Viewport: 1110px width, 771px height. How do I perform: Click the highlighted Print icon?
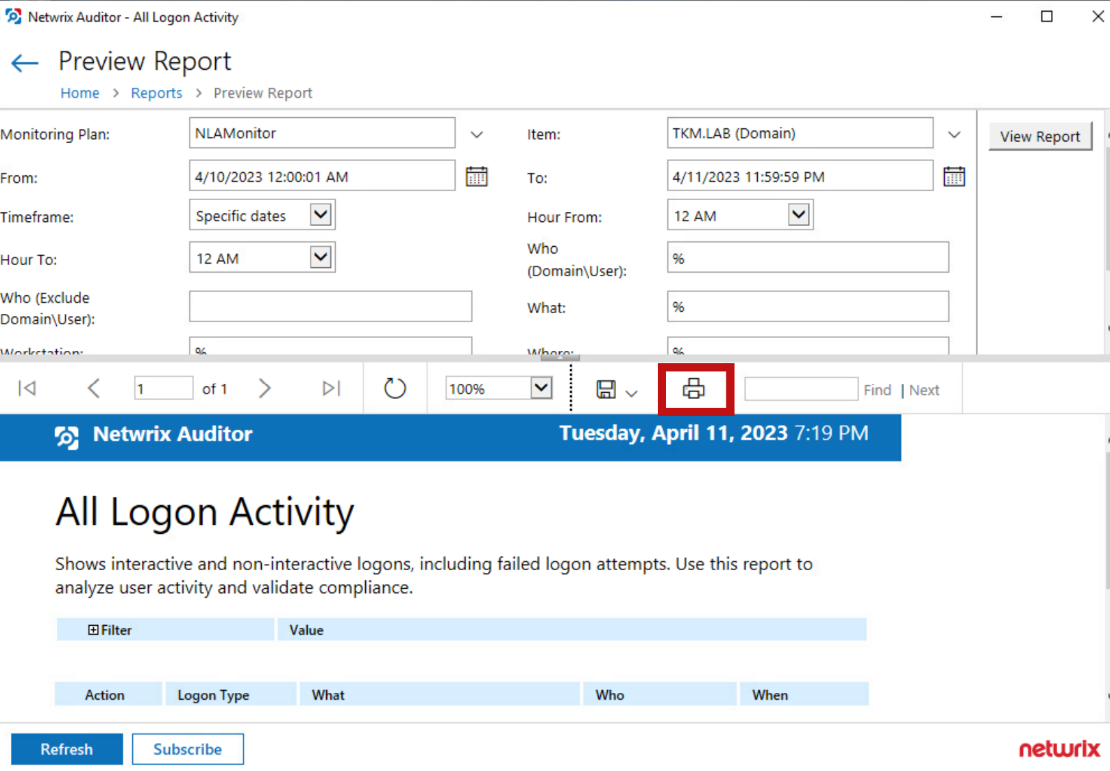point(696,388)
